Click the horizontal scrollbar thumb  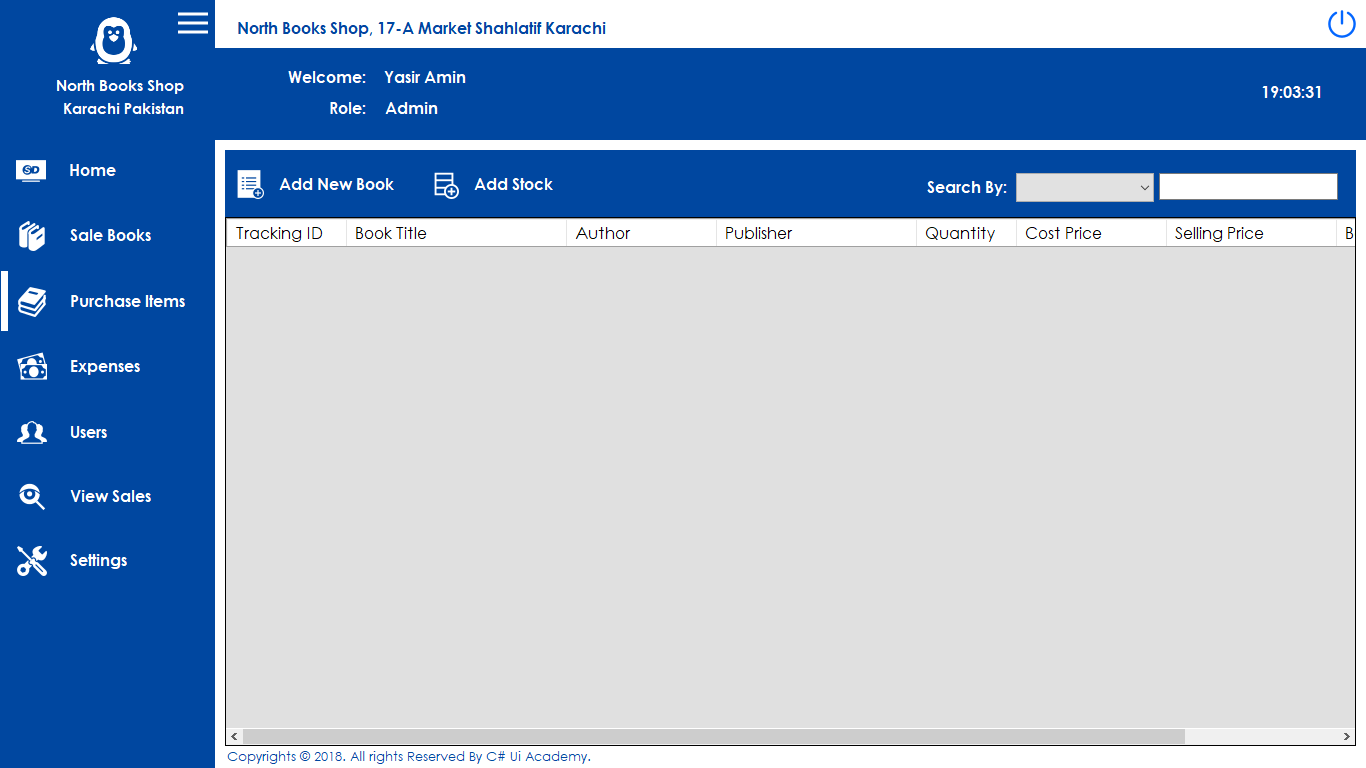[x=713, y=737]
